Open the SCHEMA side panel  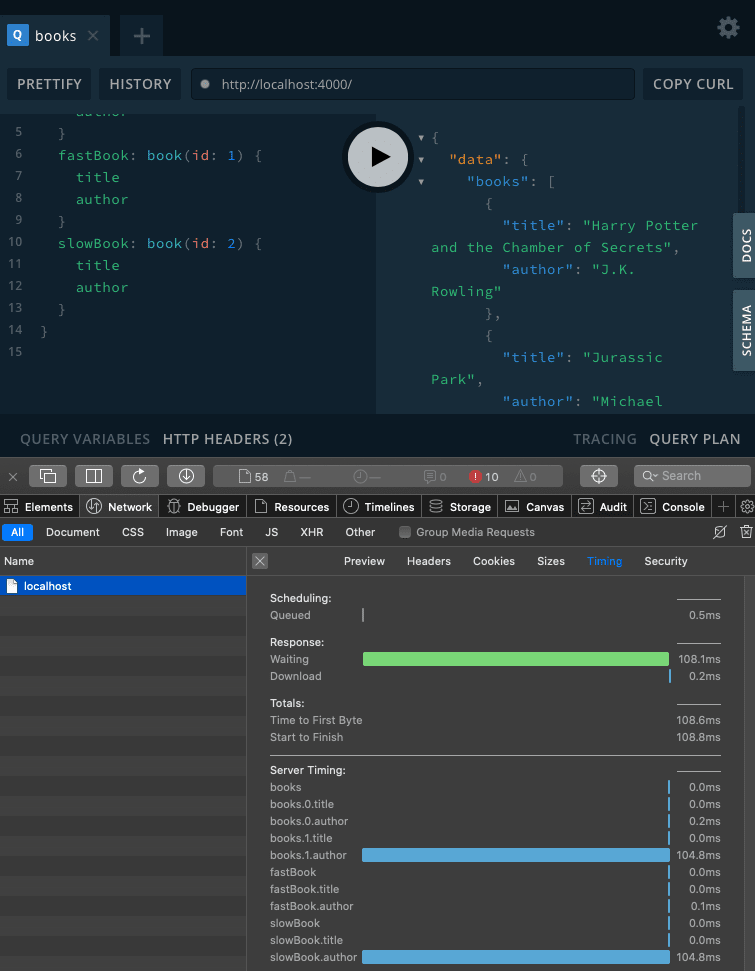[744, 331]
